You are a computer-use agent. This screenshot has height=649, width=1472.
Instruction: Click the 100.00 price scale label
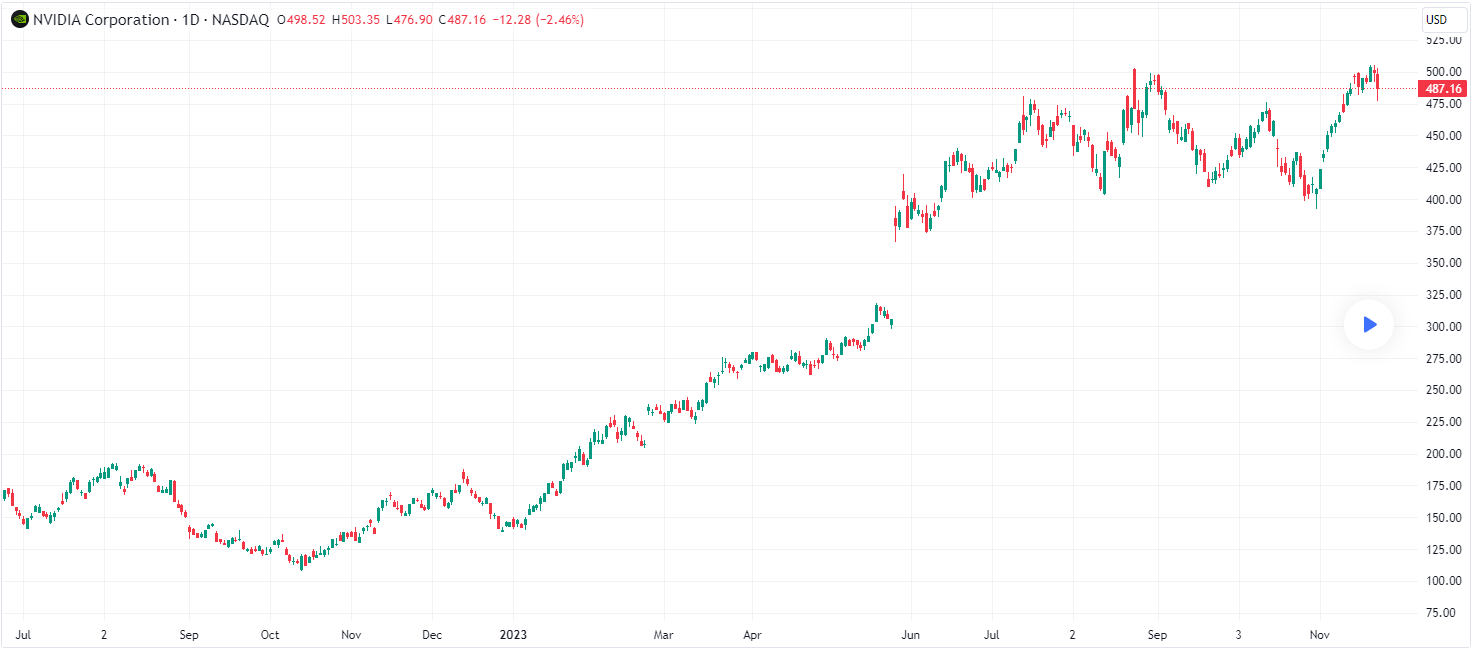pyautogui.click(x=1441, y=581)
